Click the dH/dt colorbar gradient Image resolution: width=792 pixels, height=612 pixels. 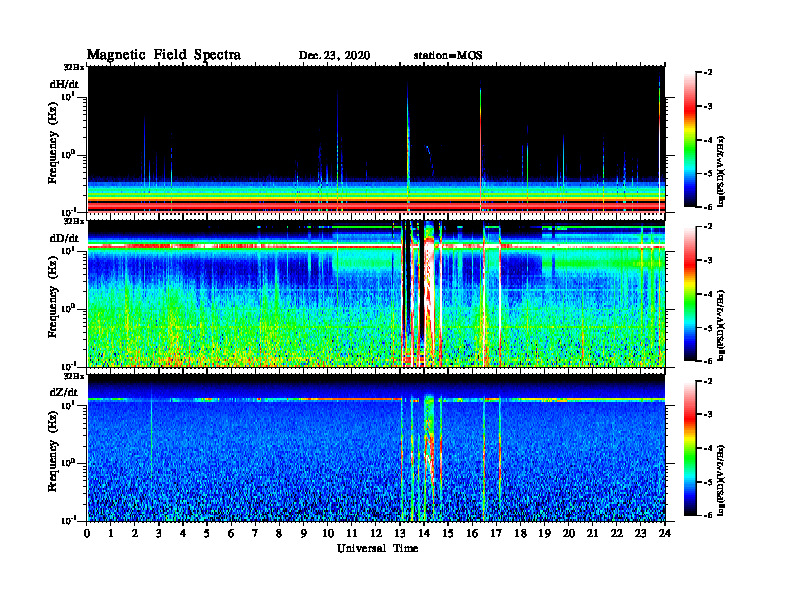tap(690, 139)
